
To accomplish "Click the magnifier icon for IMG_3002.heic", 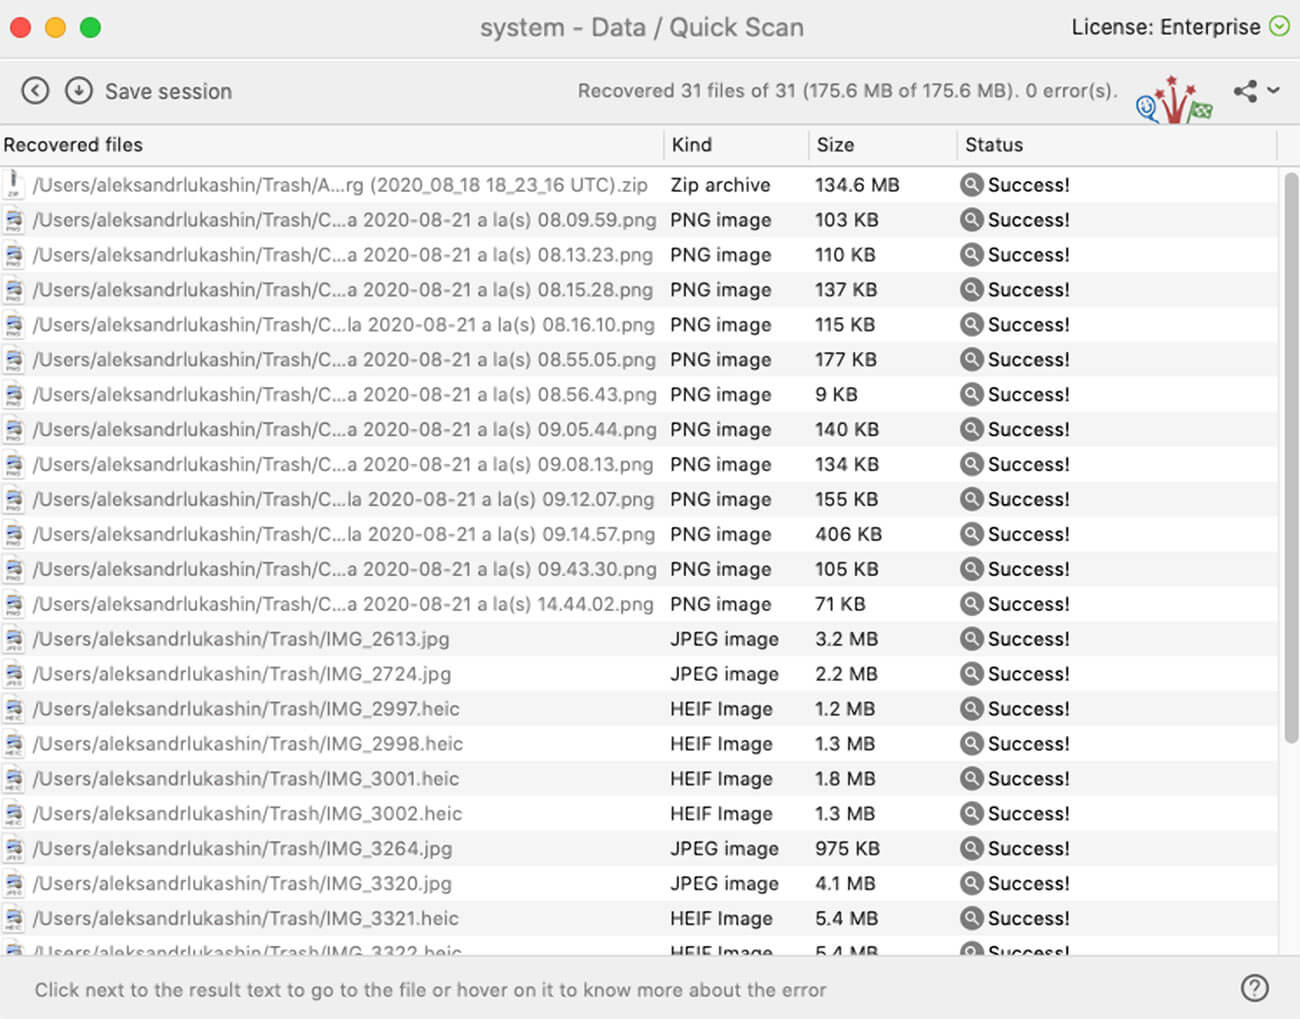I will 971,813.
